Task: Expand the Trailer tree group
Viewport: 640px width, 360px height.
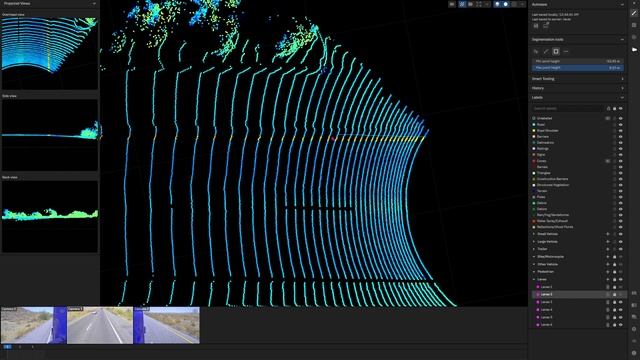Action: pos(534,249)
